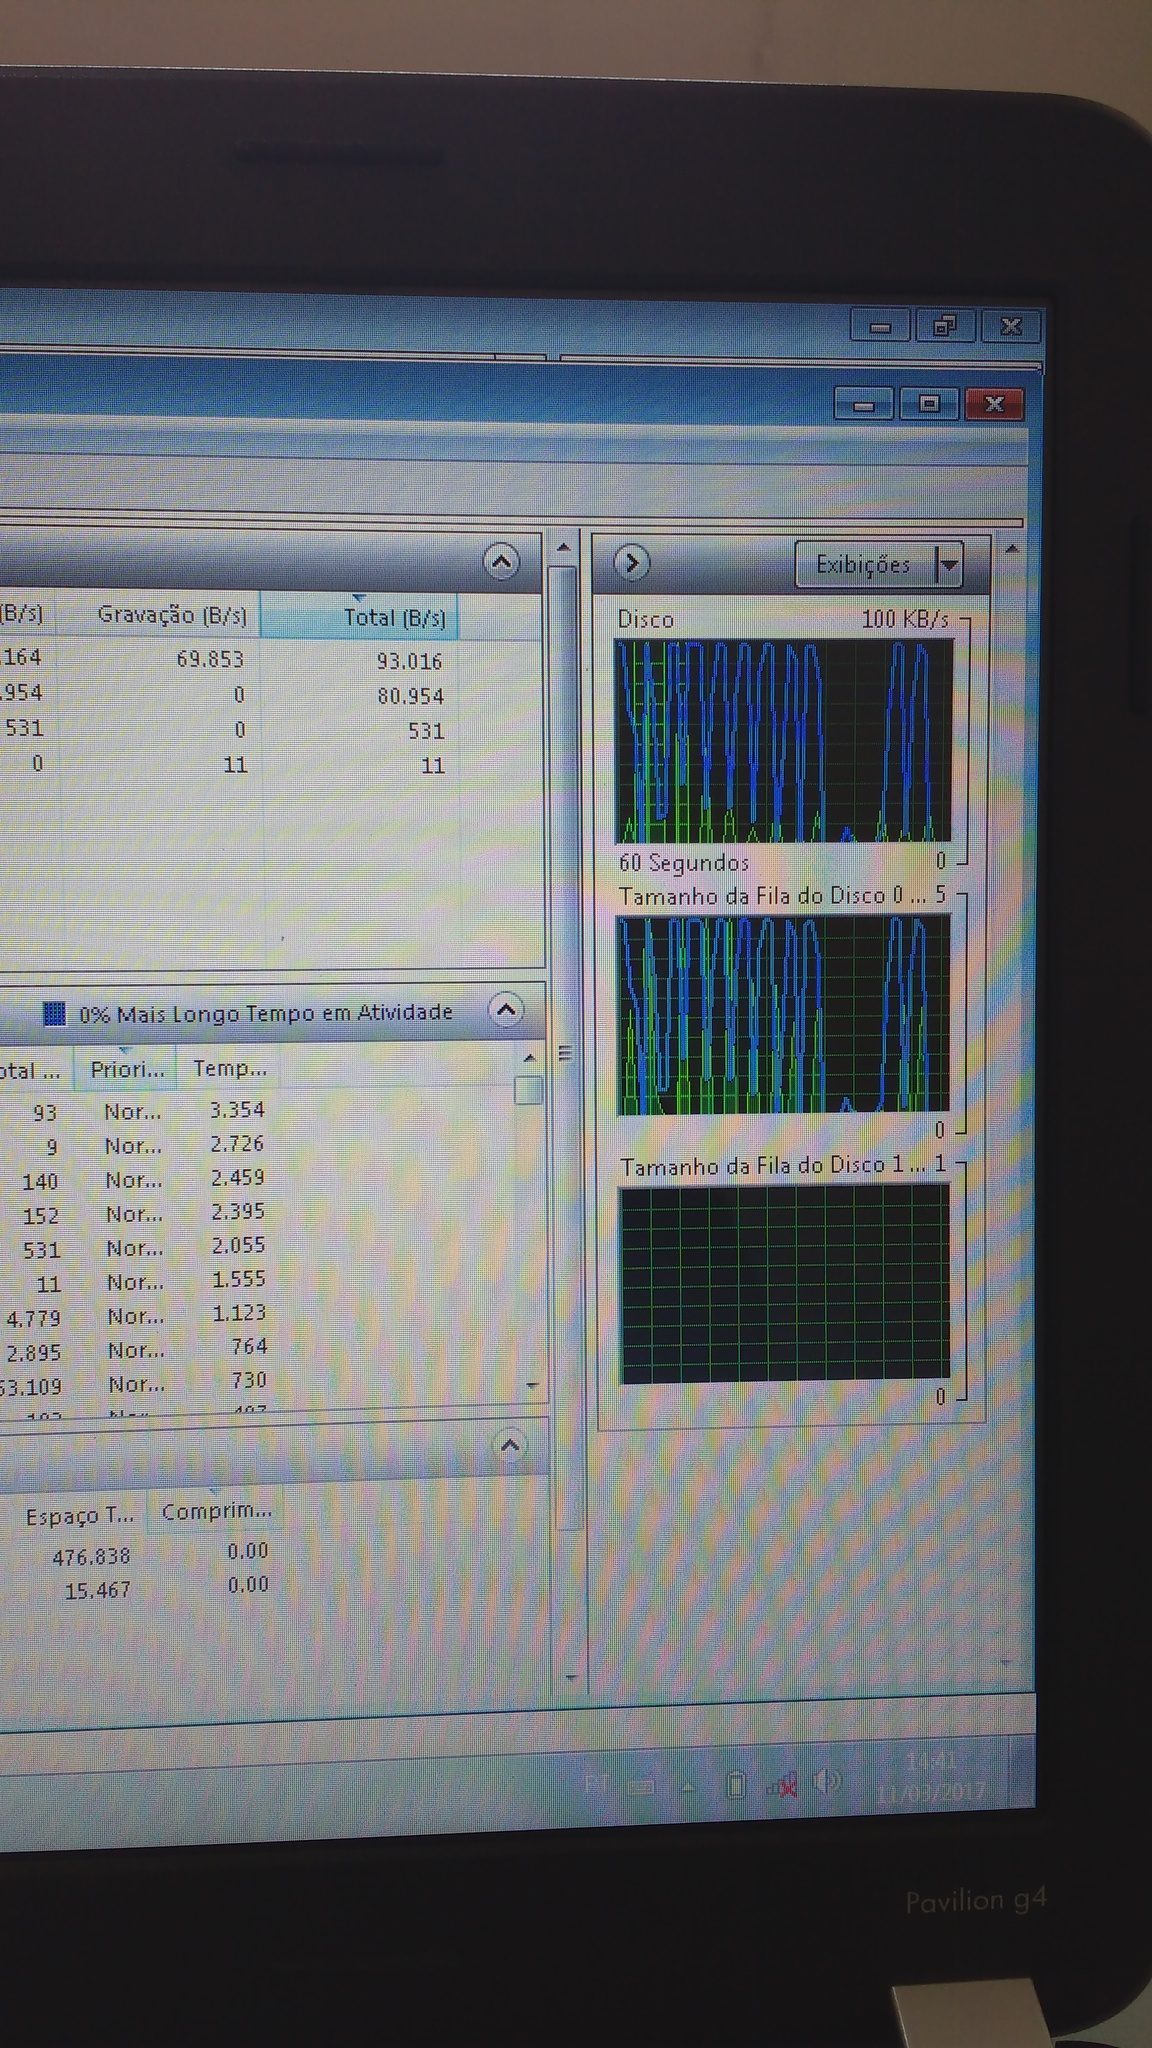Sort by Priori... column header
1152x2048 pixels.
click(126, 1069)
